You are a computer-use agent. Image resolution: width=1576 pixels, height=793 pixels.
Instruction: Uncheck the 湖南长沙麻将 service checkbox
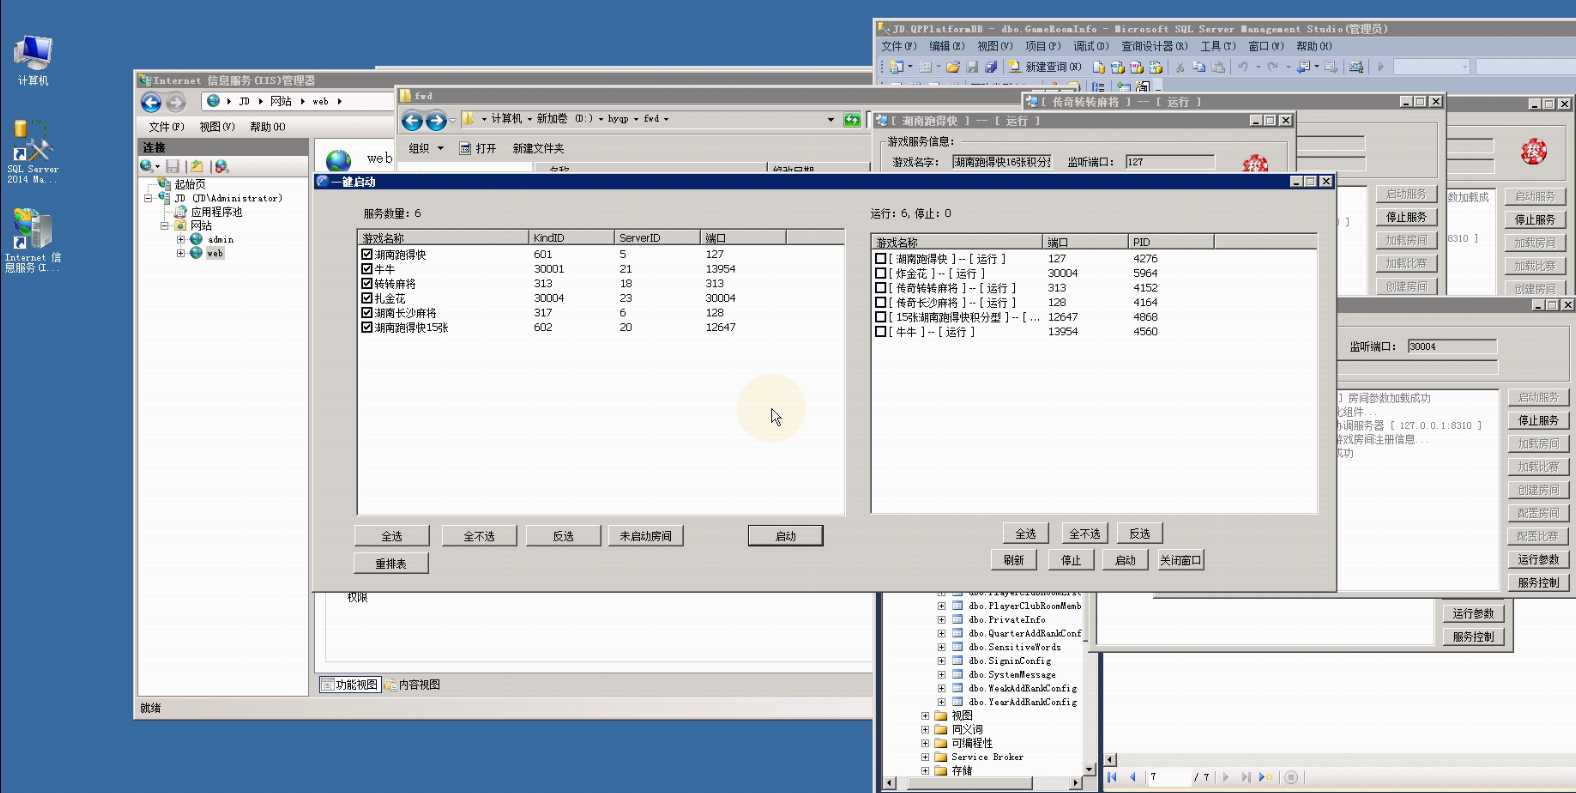367,313
